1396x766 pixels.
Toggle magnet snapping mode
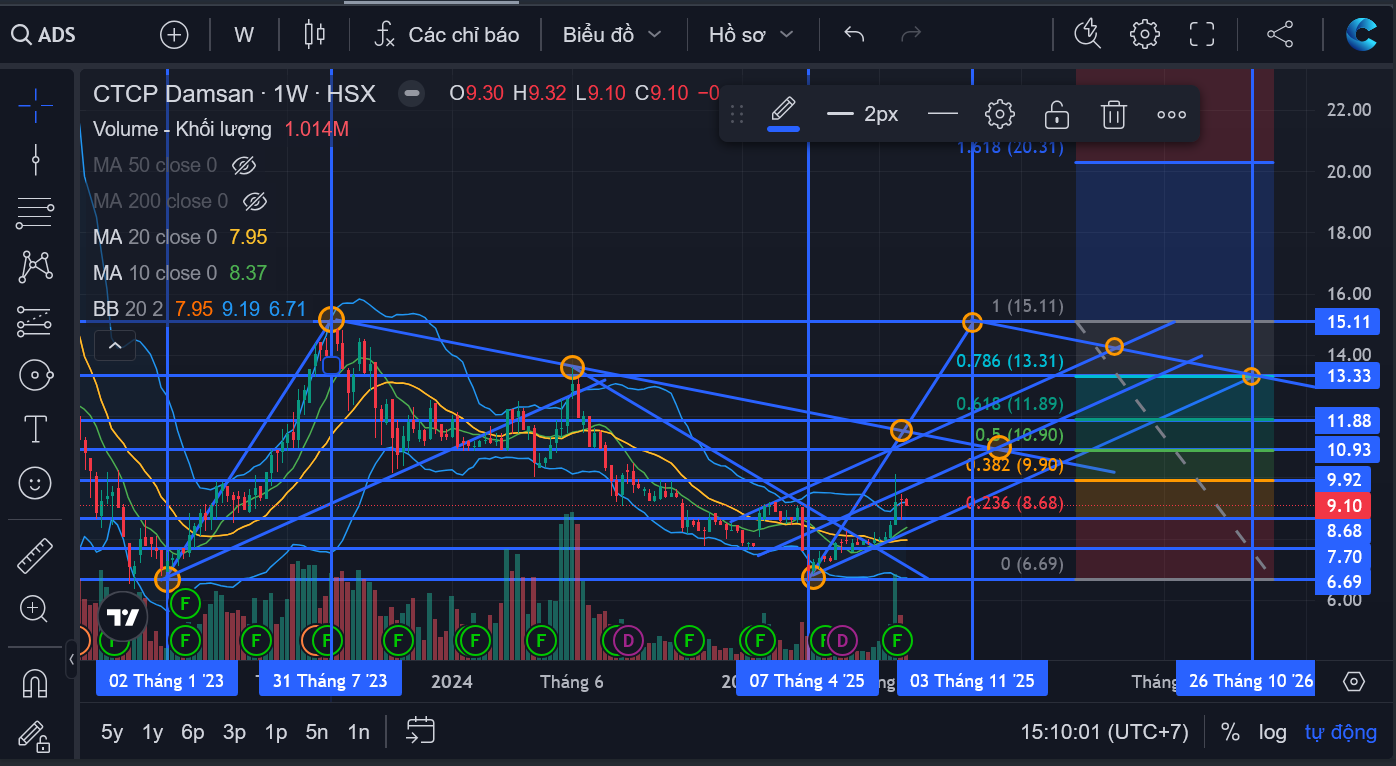[x=36, y=684]
